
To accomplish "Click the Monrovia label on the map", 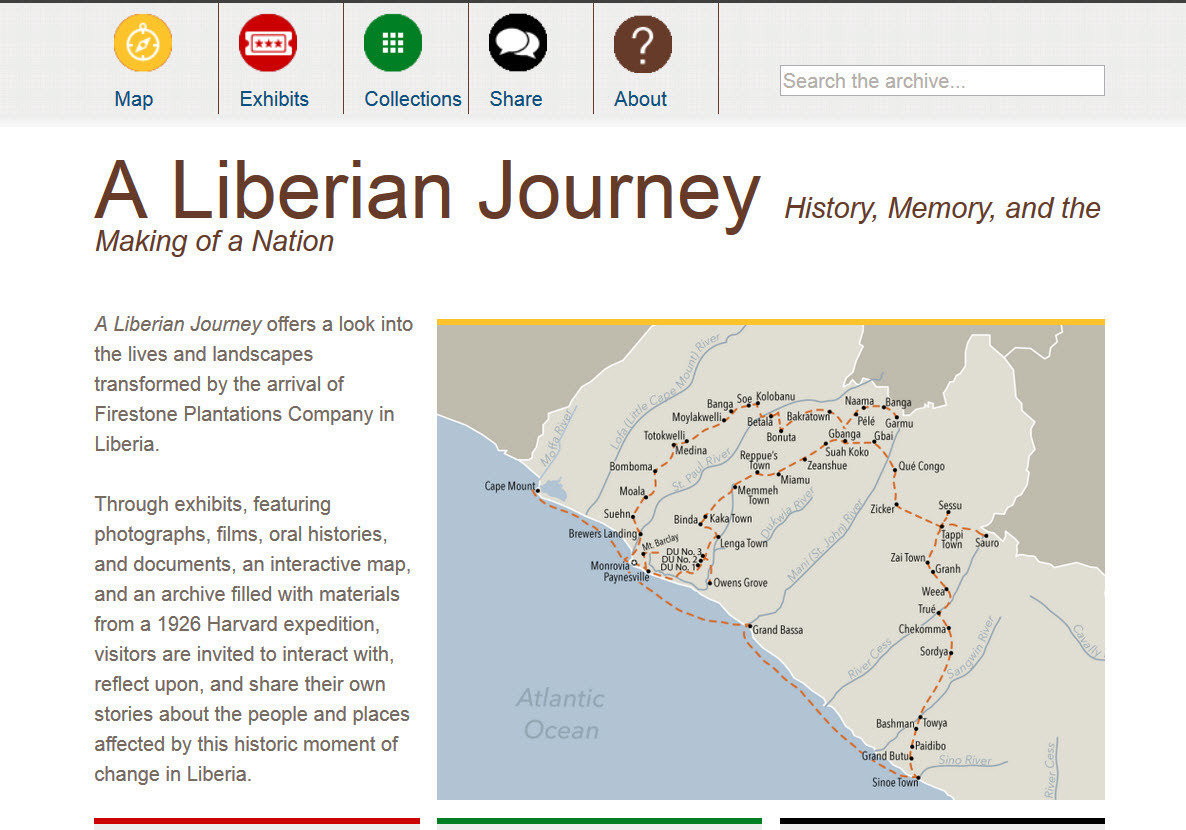I will point(610,565).
